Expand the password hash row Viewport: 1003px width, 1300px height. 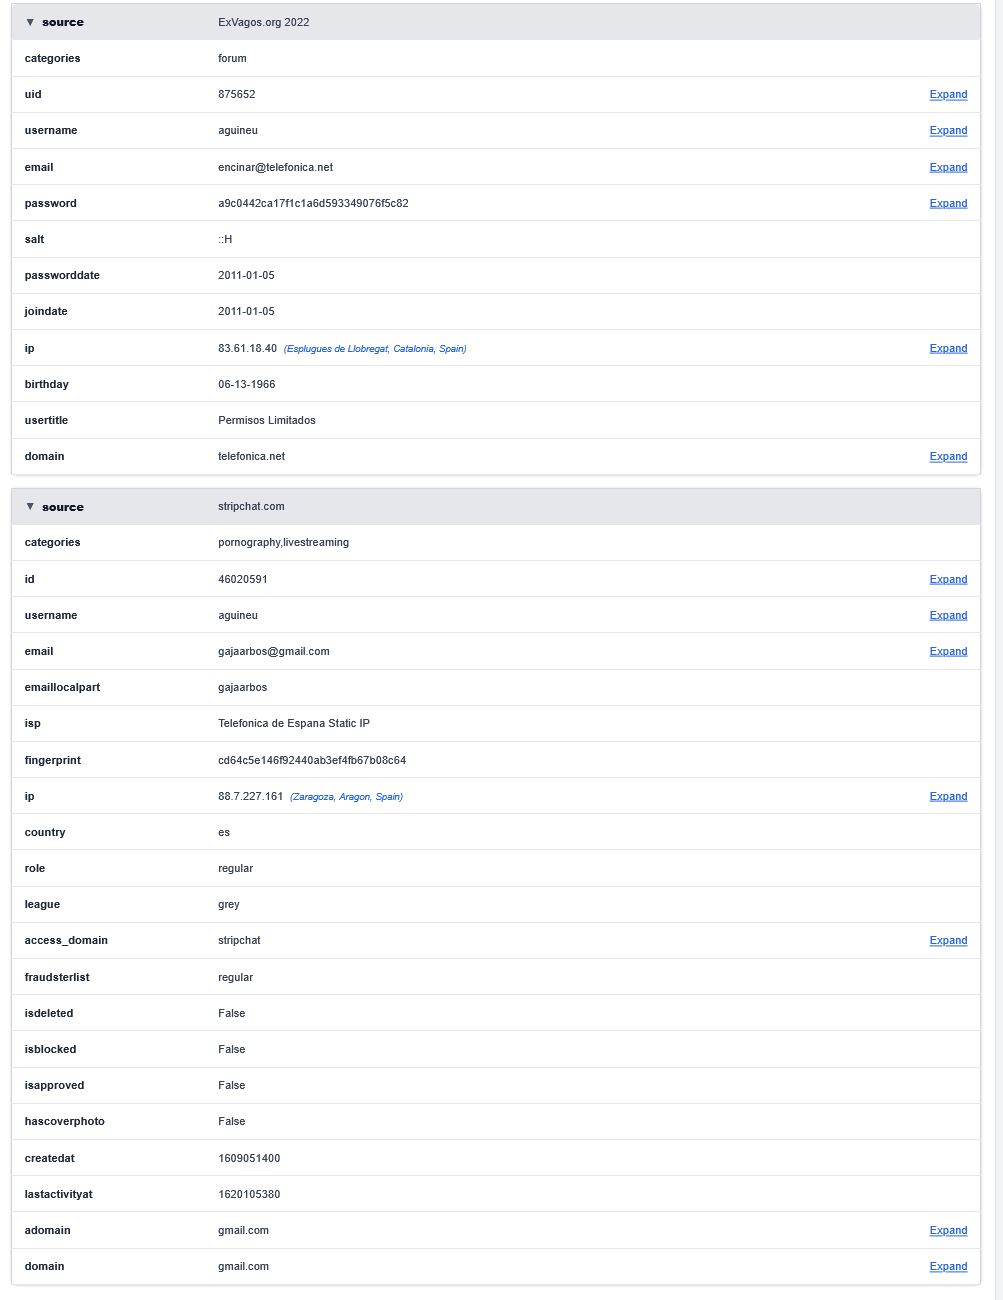click(x=948, y=204)
